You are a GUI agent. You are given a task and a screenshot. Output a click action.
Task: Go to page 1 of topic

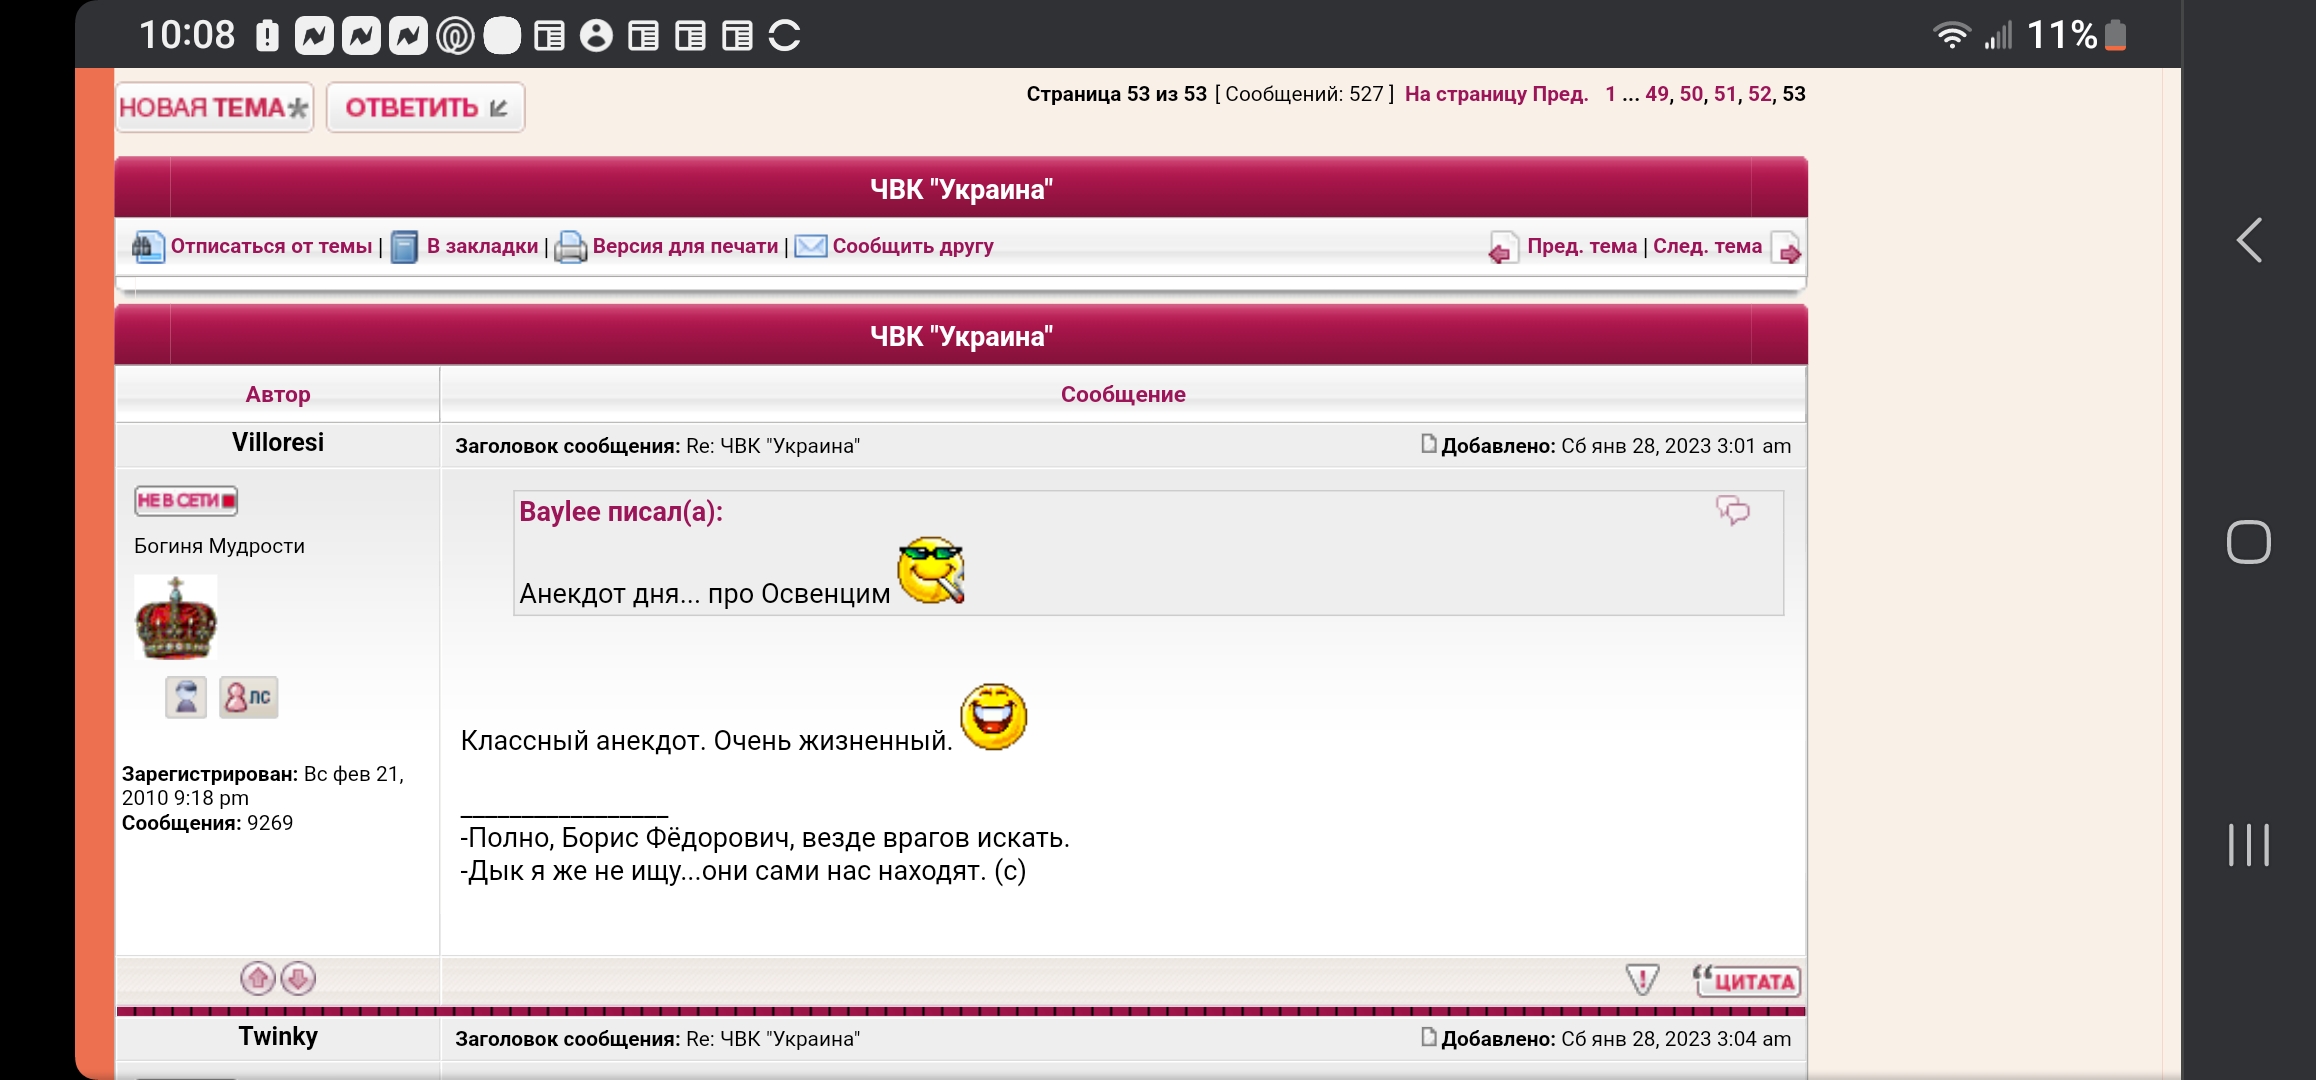click(1610, 94)
